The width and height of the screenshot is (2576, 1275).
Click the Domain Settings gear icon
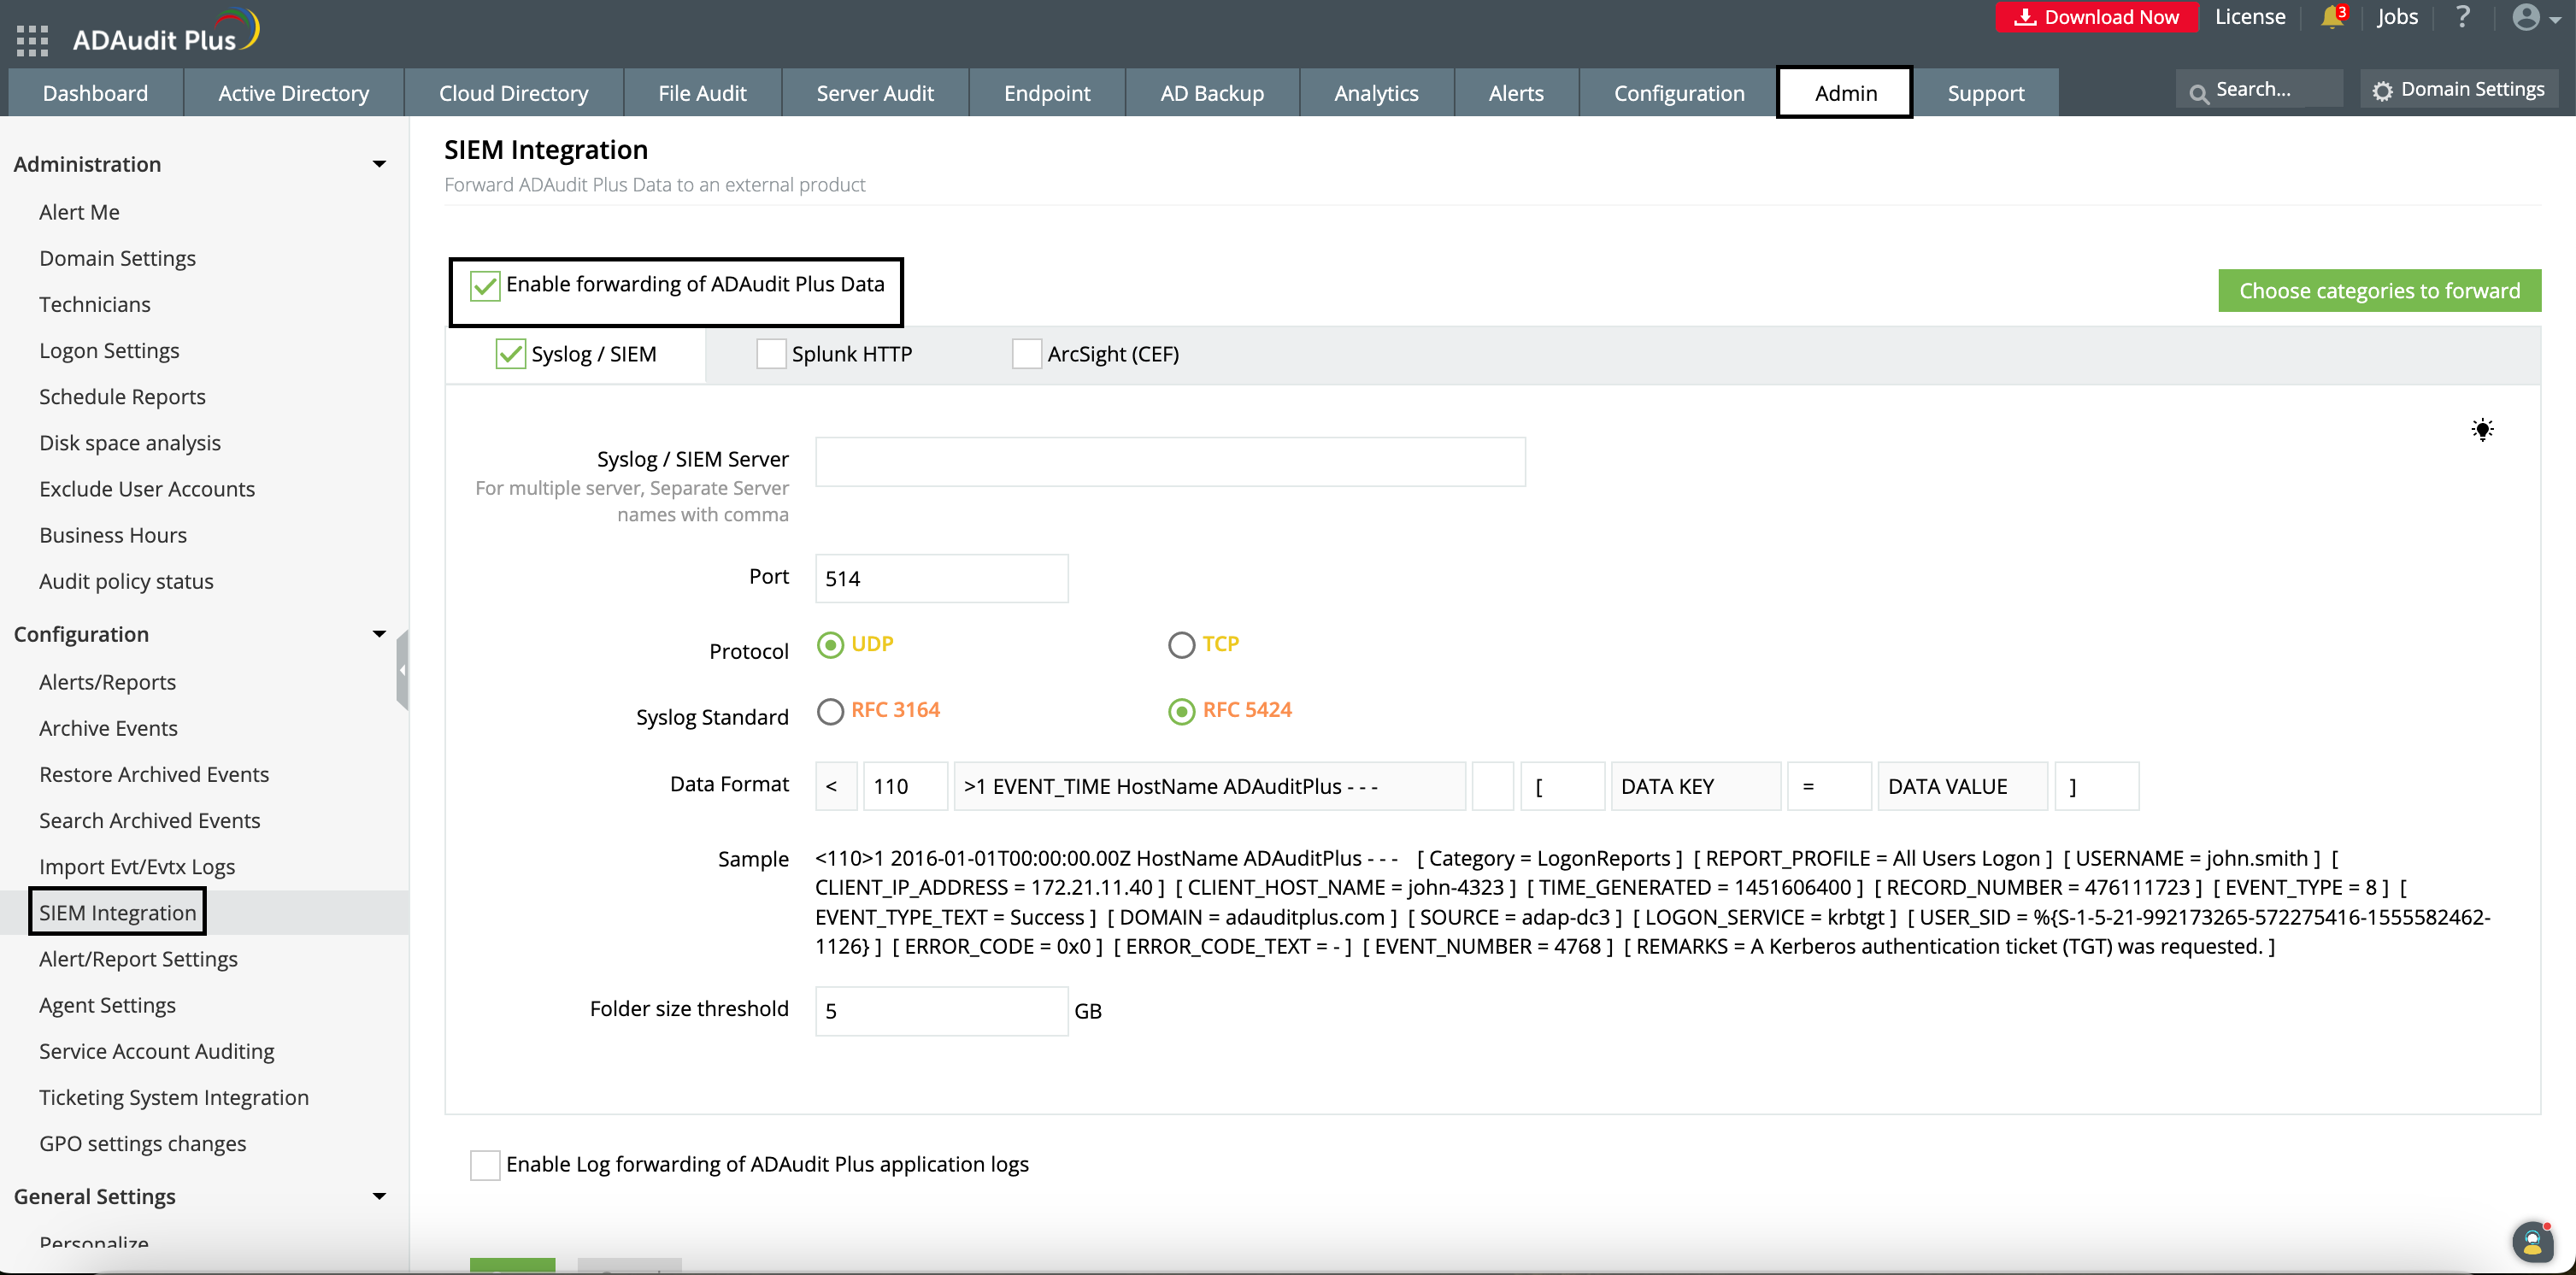tap(2383, 90)
